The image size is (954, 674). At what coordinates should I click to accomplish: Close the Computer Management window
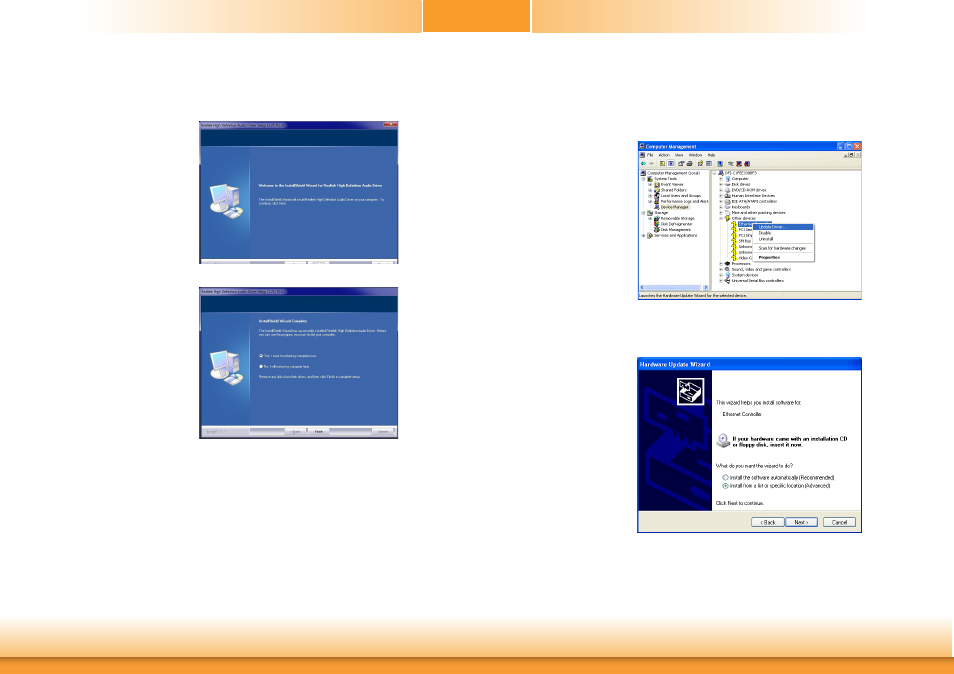coord(857,147)
